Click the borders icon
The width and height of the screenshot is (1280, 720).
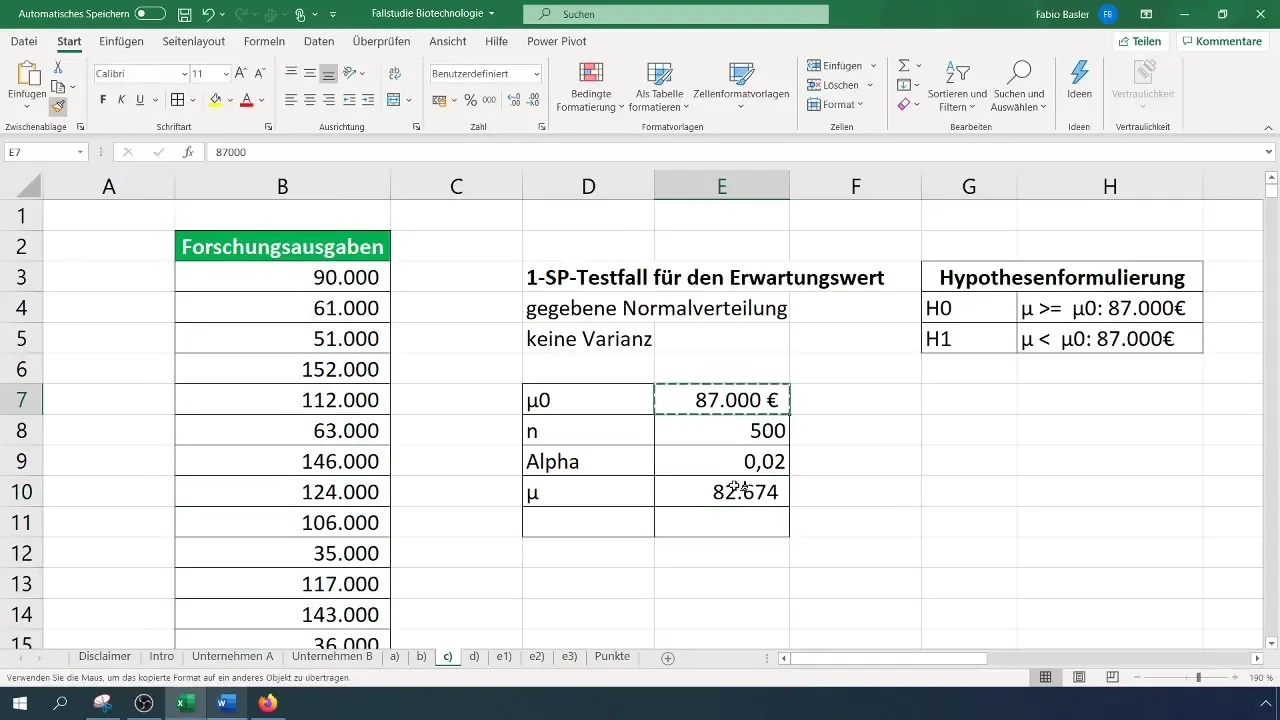(x=177, y=100)
